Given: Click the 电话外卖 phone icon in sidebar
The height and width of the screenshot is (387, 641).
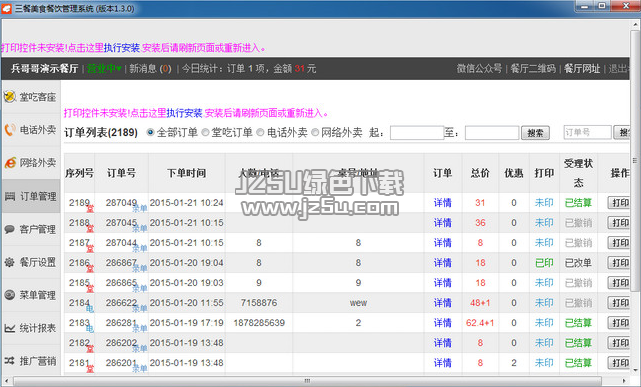Looking at the screenshot, I should click(x=10, y=130).
